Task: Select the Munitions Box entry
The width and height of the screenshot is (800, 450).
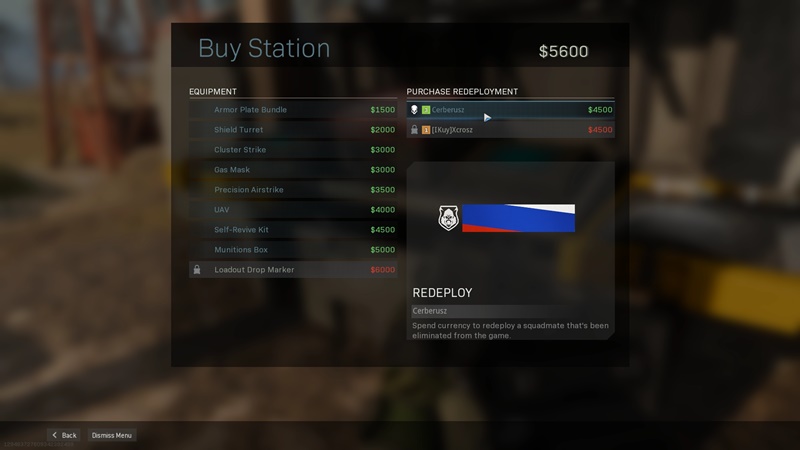Action: point(293,249)
